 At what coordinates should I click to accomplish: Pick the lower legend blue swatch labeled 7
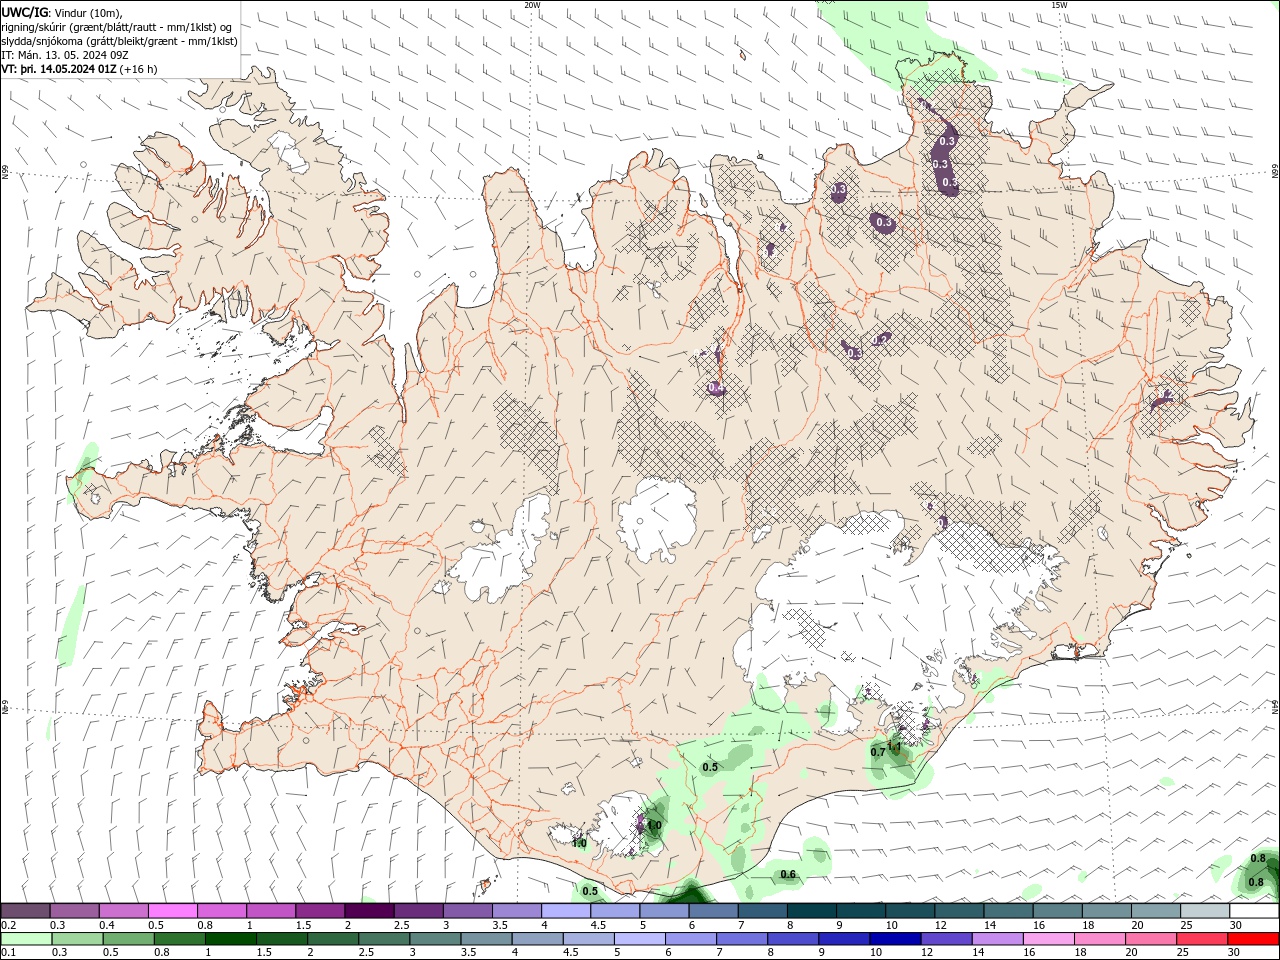point(740,939)
